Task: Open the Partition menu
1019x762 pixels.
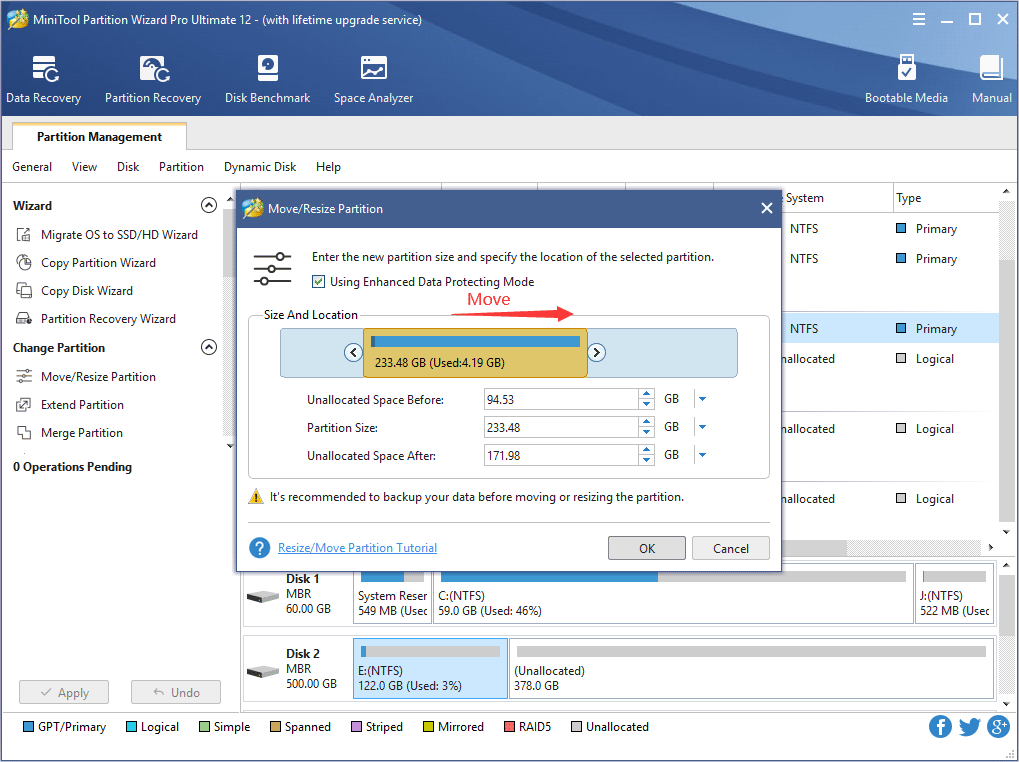Action: [x=181, y=167]
